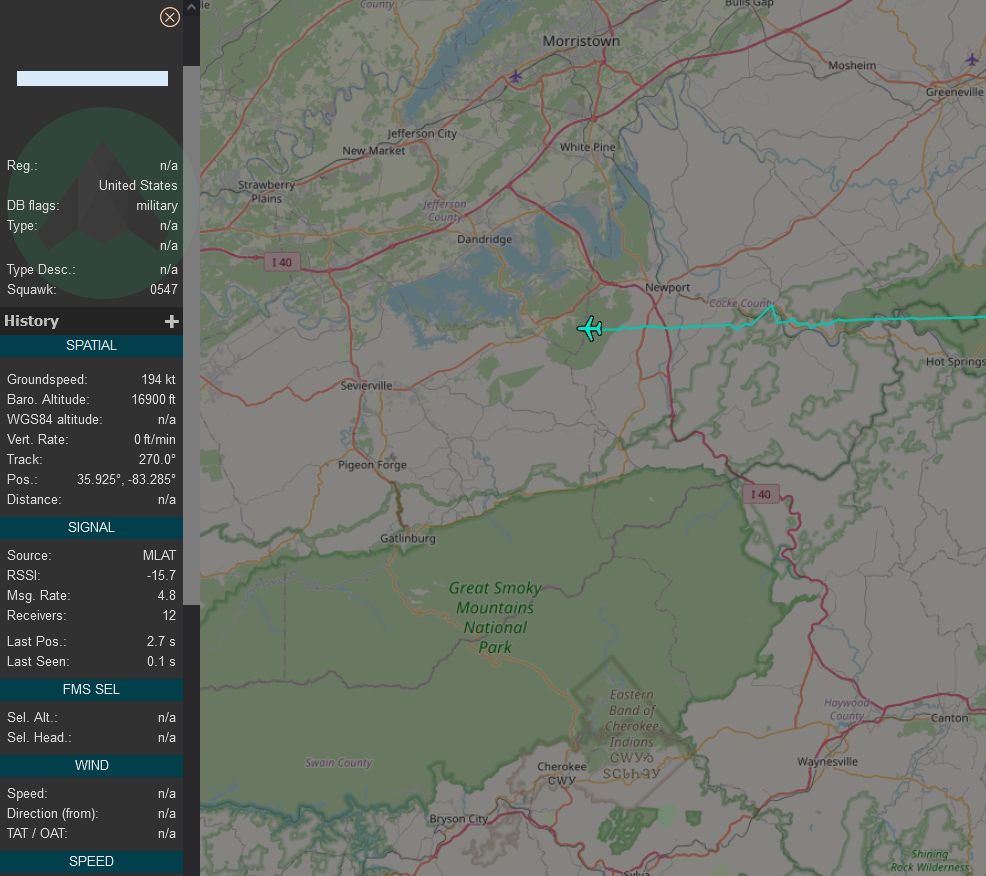
Task: Click the Vert. Rate value 0 ft/min
Action: coord(155,440)
